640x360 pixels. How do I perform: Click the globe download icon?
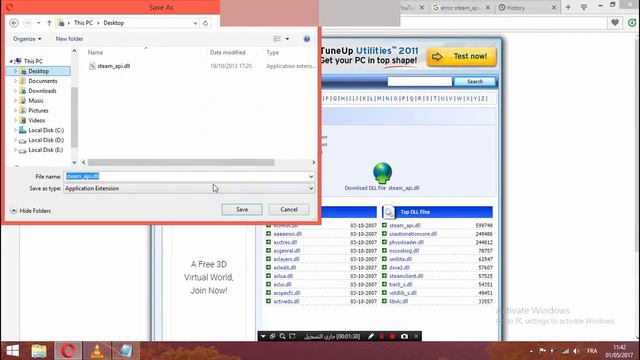(382, 173)
